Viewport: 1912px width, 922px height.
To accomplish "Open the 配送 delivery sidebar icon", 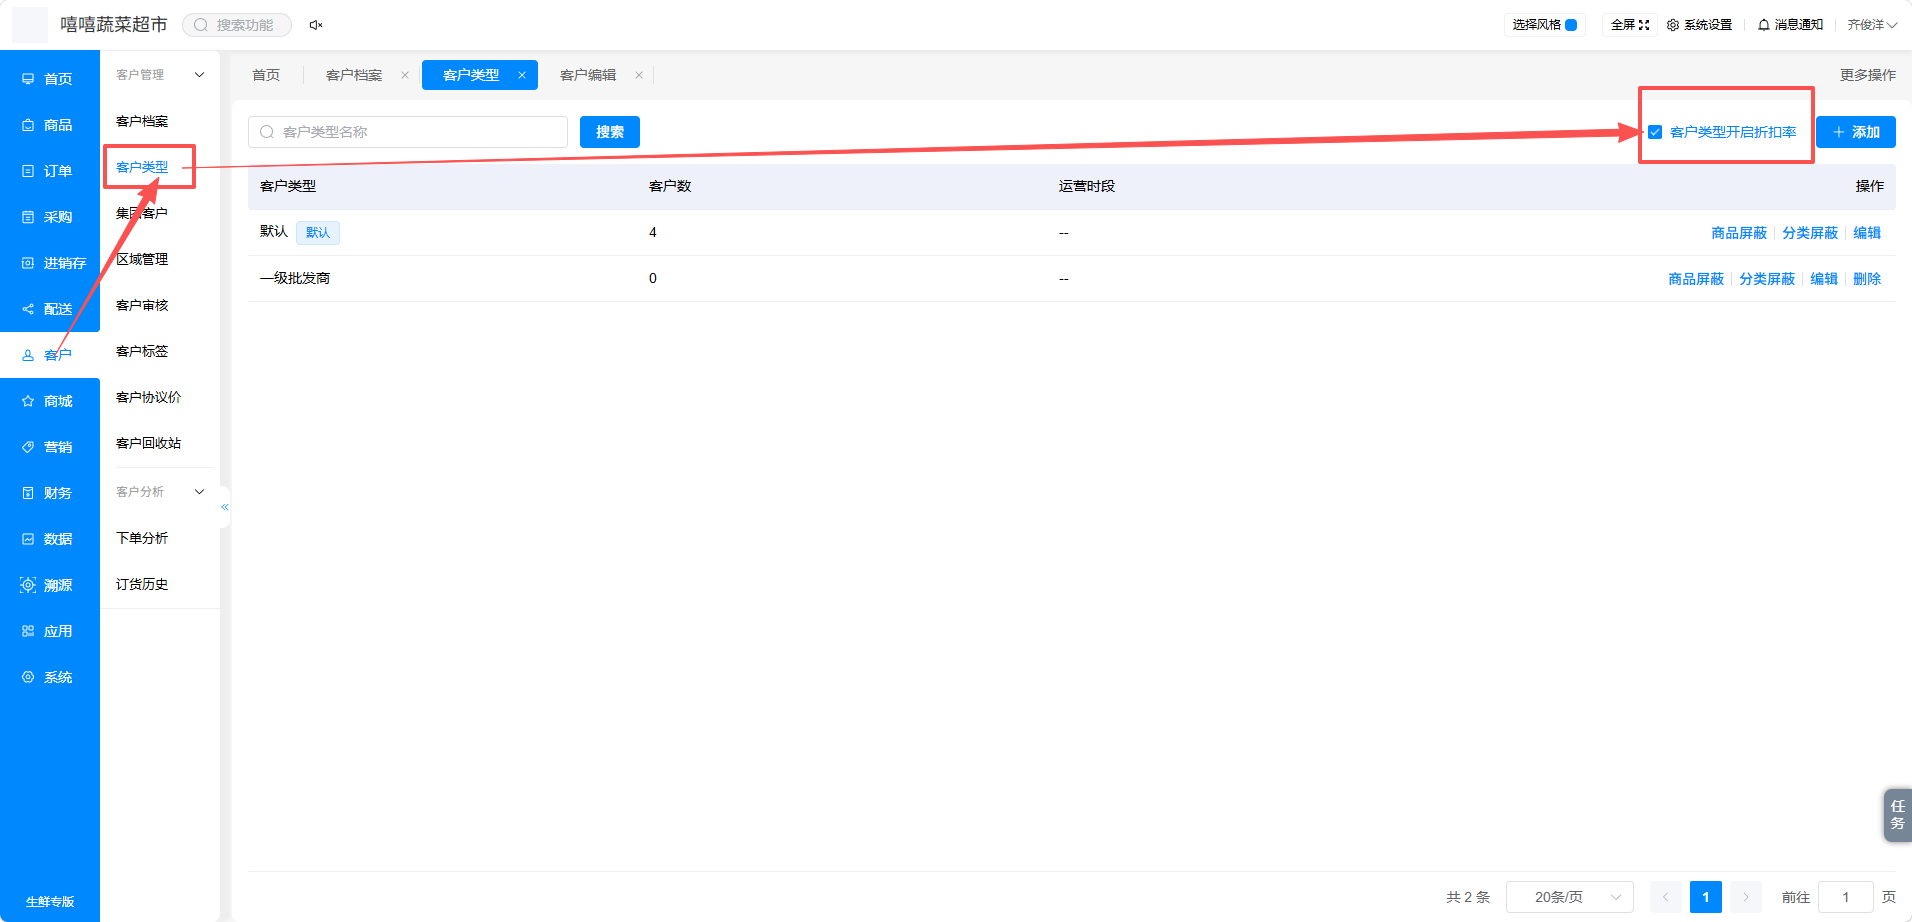I will pyautogui.click(x=28, y=309).
